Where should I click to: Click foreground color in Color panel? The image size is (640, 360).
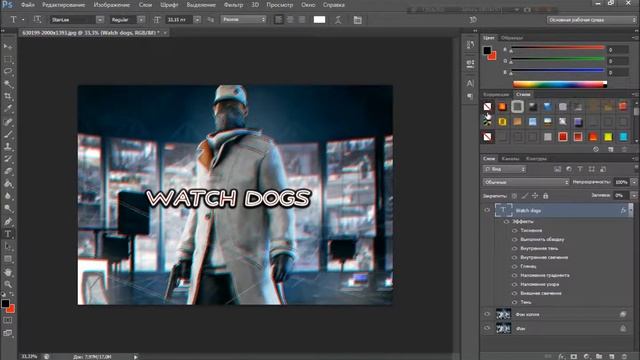(x=487, y=51)
